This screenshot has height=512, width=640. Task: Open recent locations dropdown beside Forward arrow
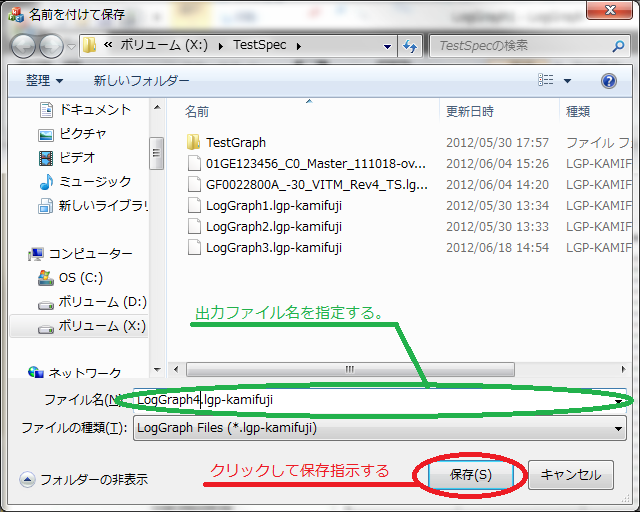pos(71,47)
